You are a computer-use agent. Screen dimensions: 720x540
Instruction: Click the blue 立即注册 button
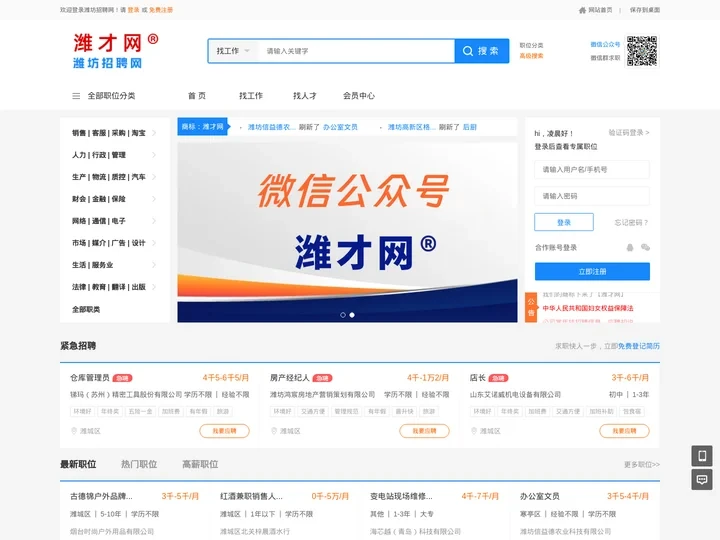pos(592,271)
